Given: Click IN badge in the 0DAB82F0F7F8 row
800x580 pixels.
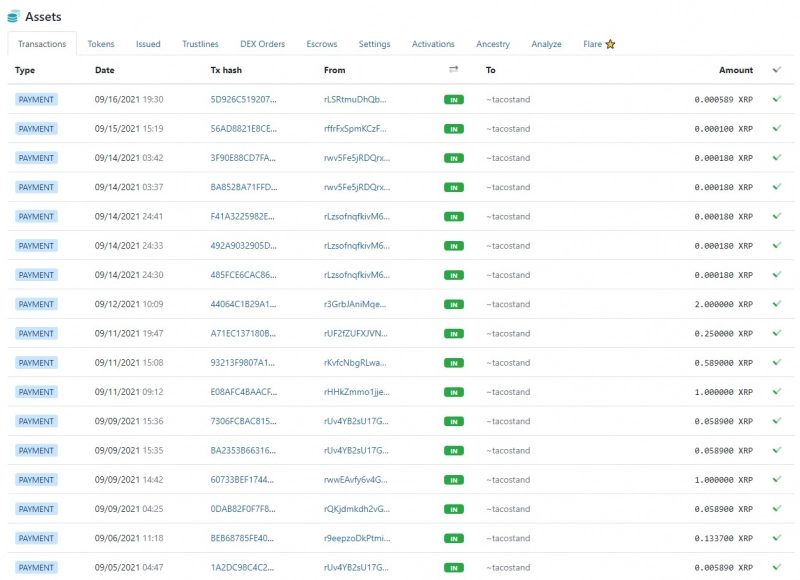Looking at the screenshot, I should coord(454,510).
